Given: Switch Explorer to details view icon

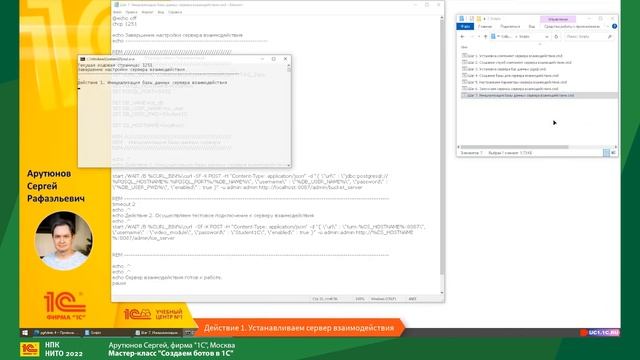Looking at the screenshot, I should pyautogui.click(x=606, y=153).
